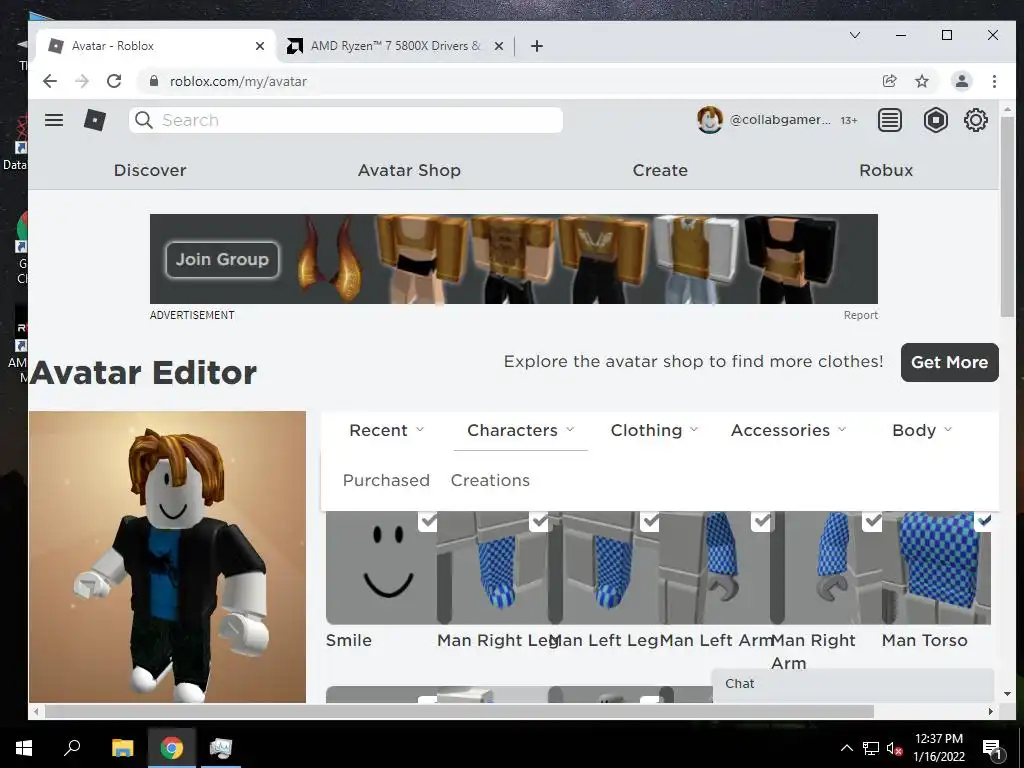Toggle the Man Left Arm checkbox
The image size is (1024, 768).
click(761, 521)
